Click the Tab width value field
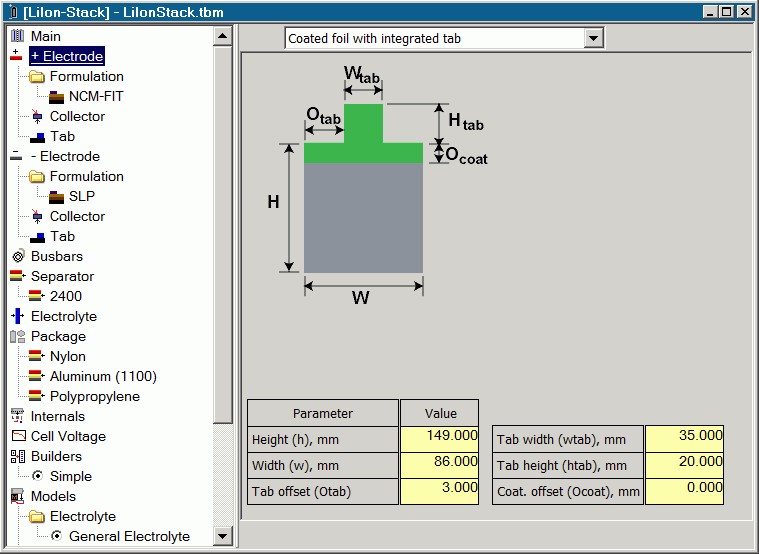Screen dimensions: 759x554 [684, 437]
